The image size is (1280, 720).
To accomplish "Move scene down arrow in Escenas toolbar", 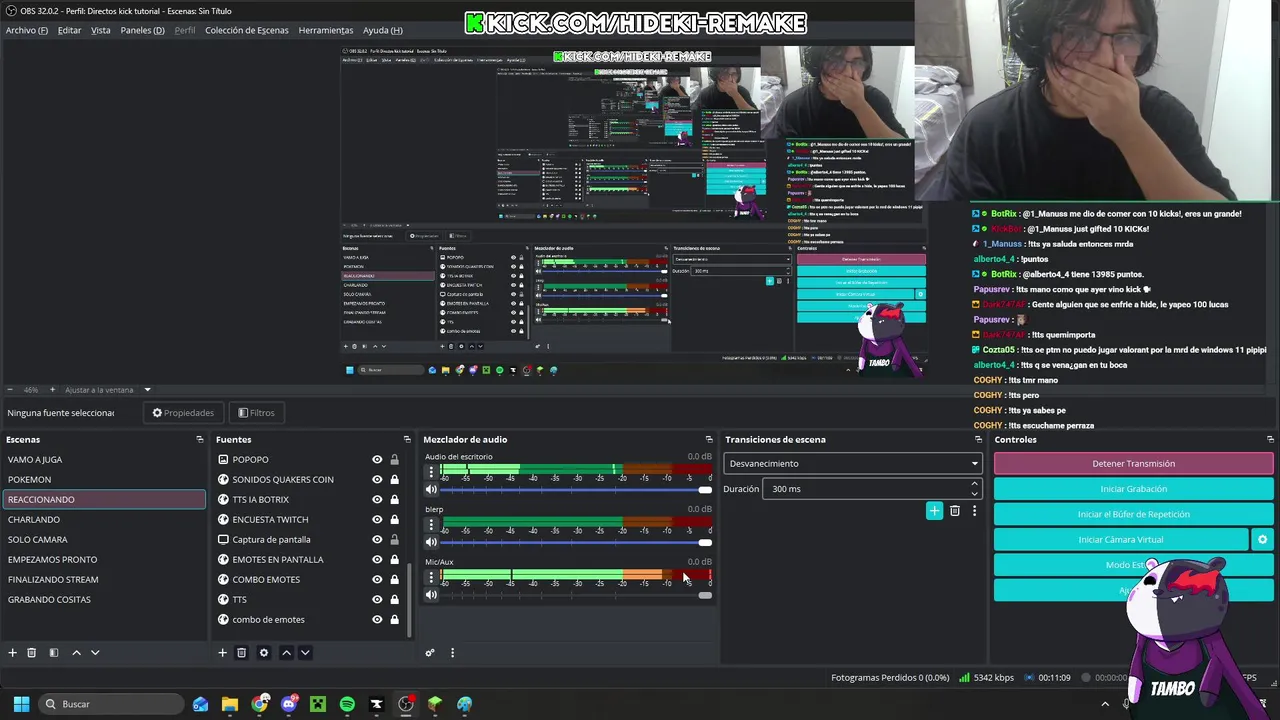I will (95, 653).
